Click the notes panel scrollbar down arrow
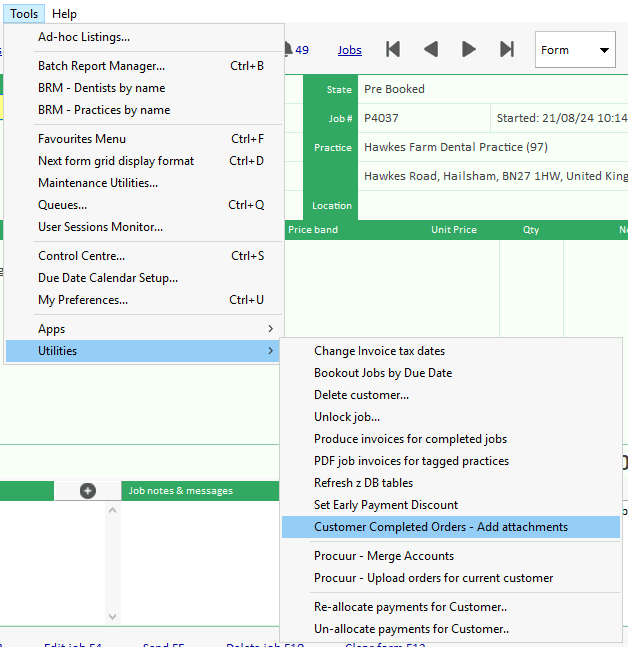The image size is (628, 647). (x=112, y=616)
